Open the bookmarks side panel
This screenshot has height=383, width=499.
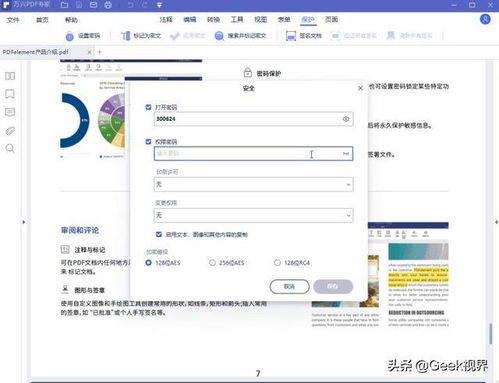pos(10,94)
